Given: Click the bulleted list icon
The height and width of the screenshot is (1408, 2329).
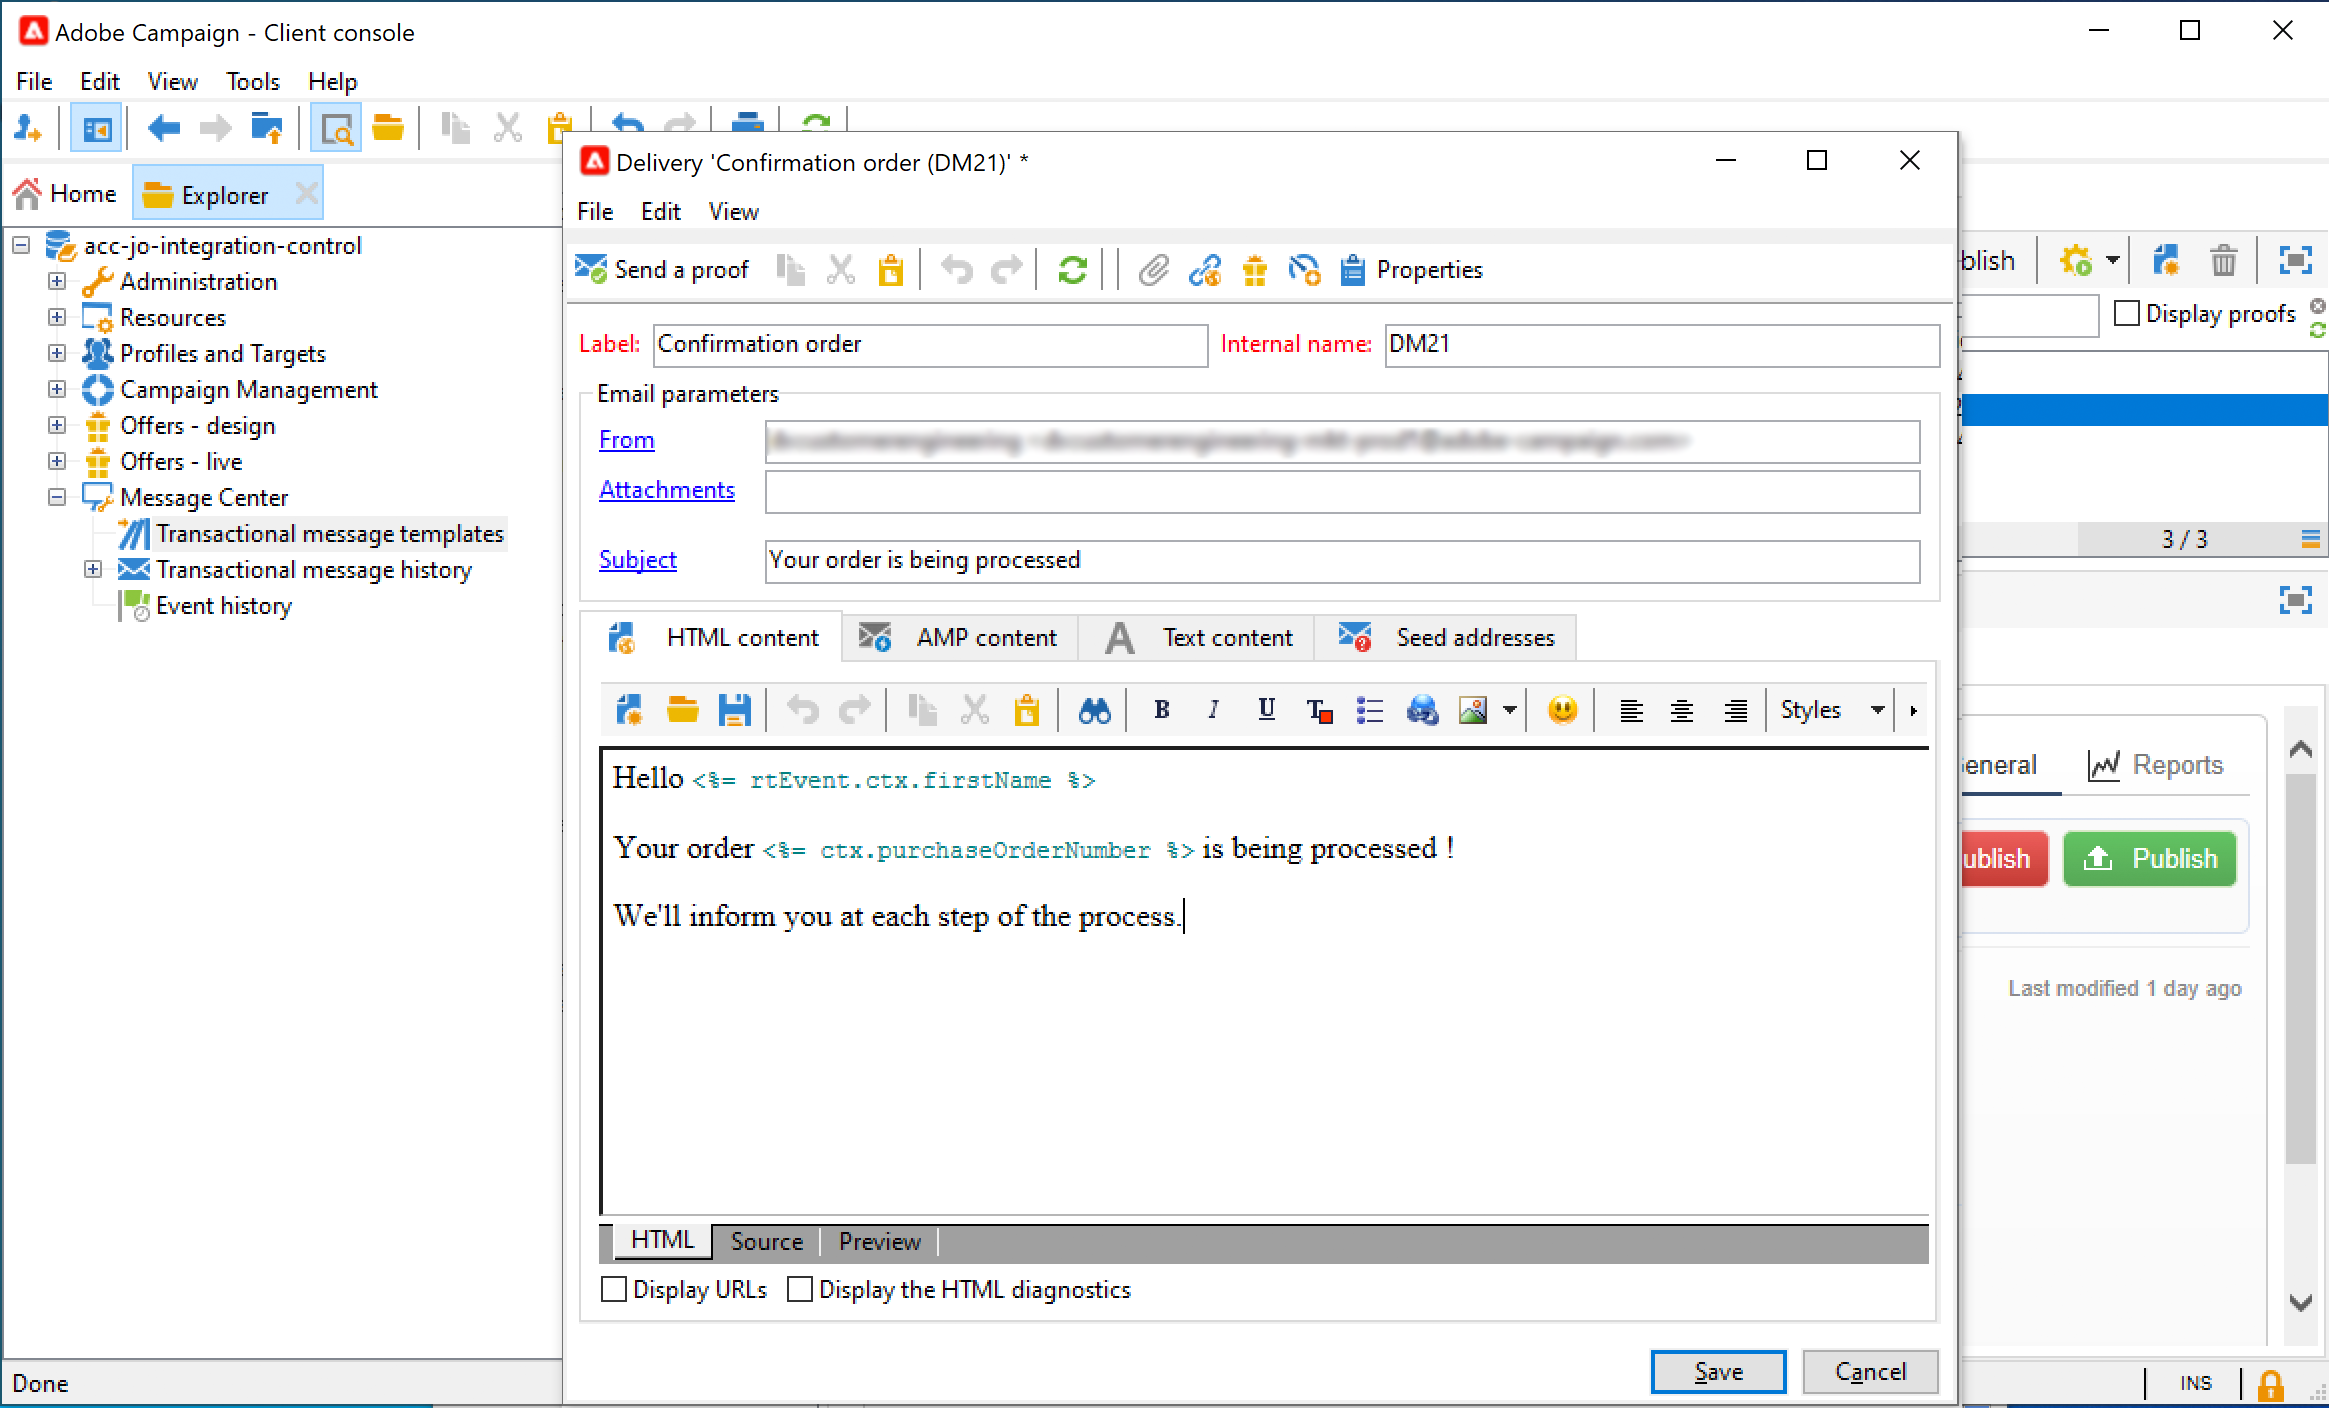Looking at the screenshot, I should (1369, 710).
